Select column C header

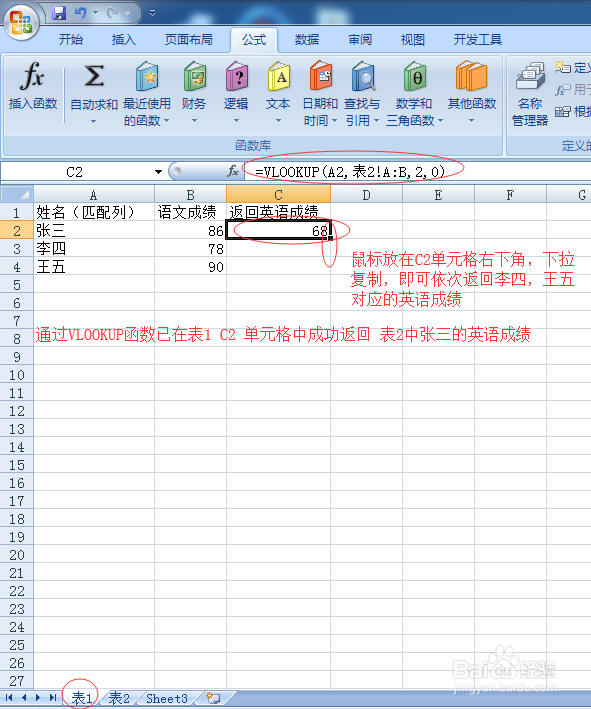coord(279,195)
